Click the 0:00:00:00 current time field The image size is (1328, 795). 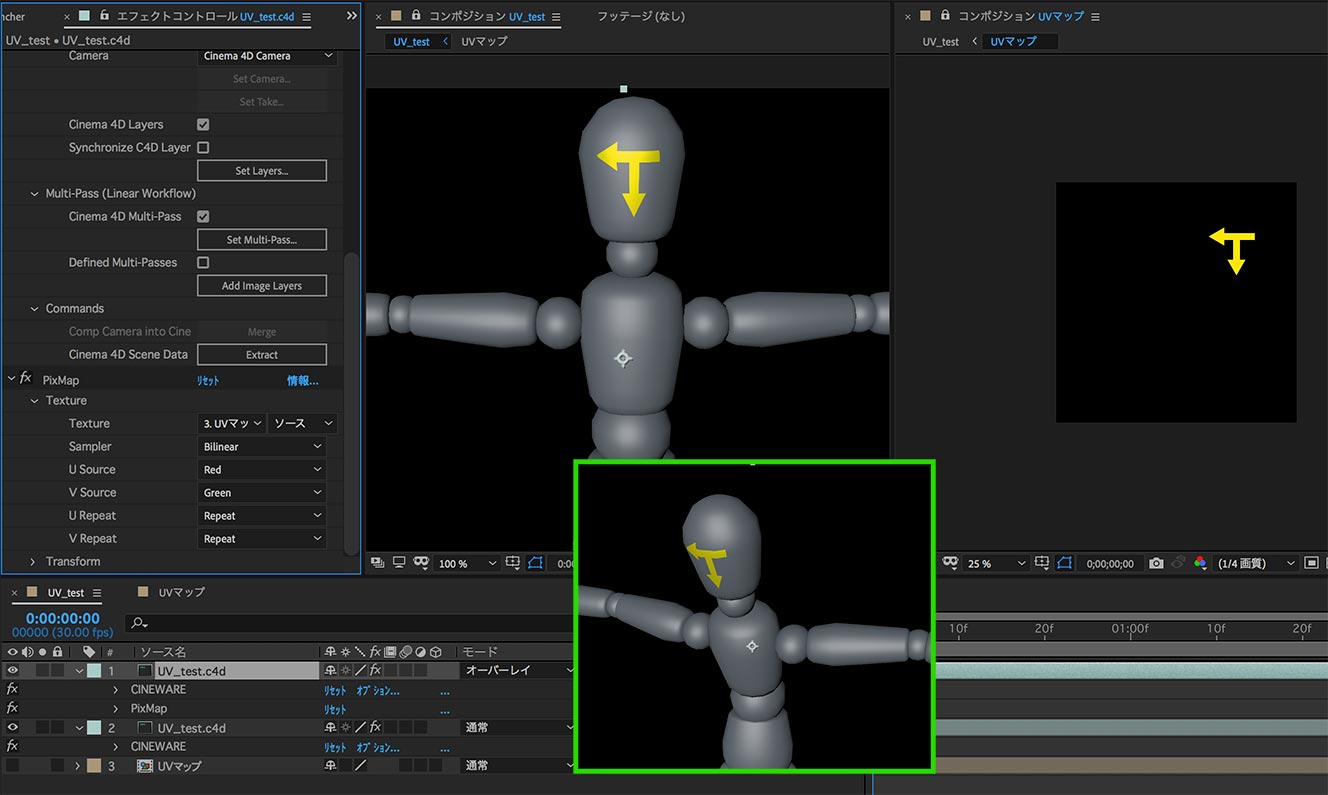pos(63,619)
